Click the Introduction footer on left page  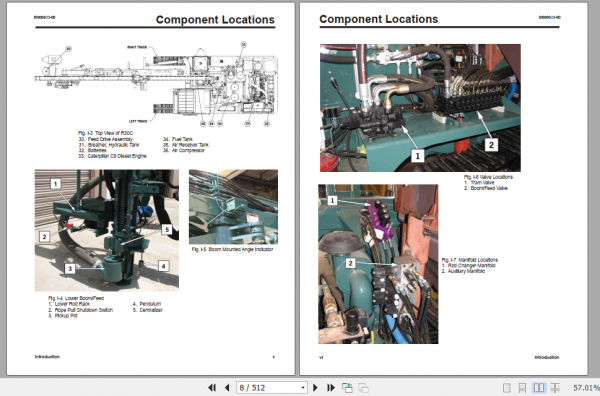point(47,357)
